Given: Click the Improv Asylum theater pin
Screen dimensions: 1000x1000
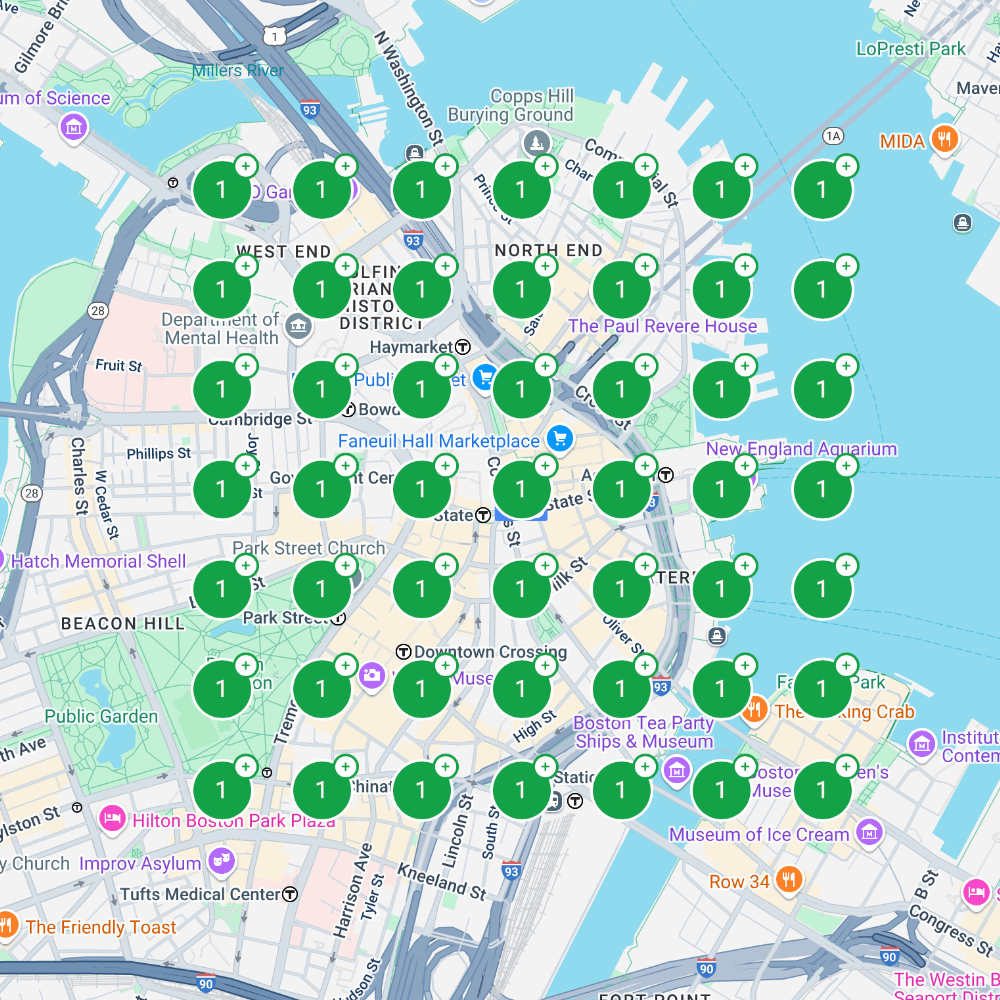Looking at the screenshot, I should tap(221, 862).
